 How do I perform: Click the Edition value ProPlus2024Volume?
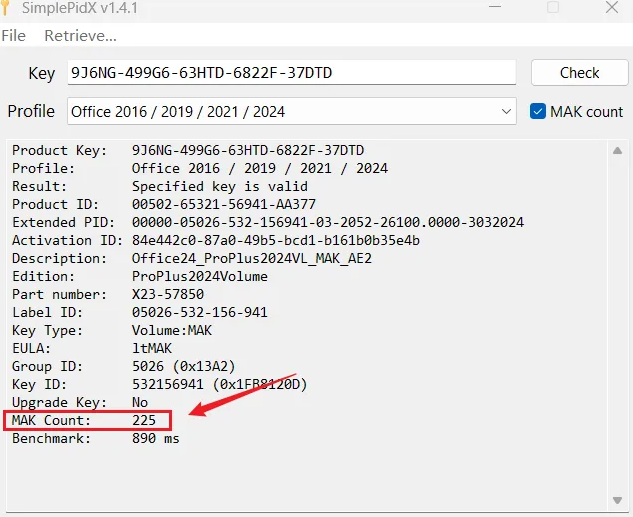tap(200, 276)
